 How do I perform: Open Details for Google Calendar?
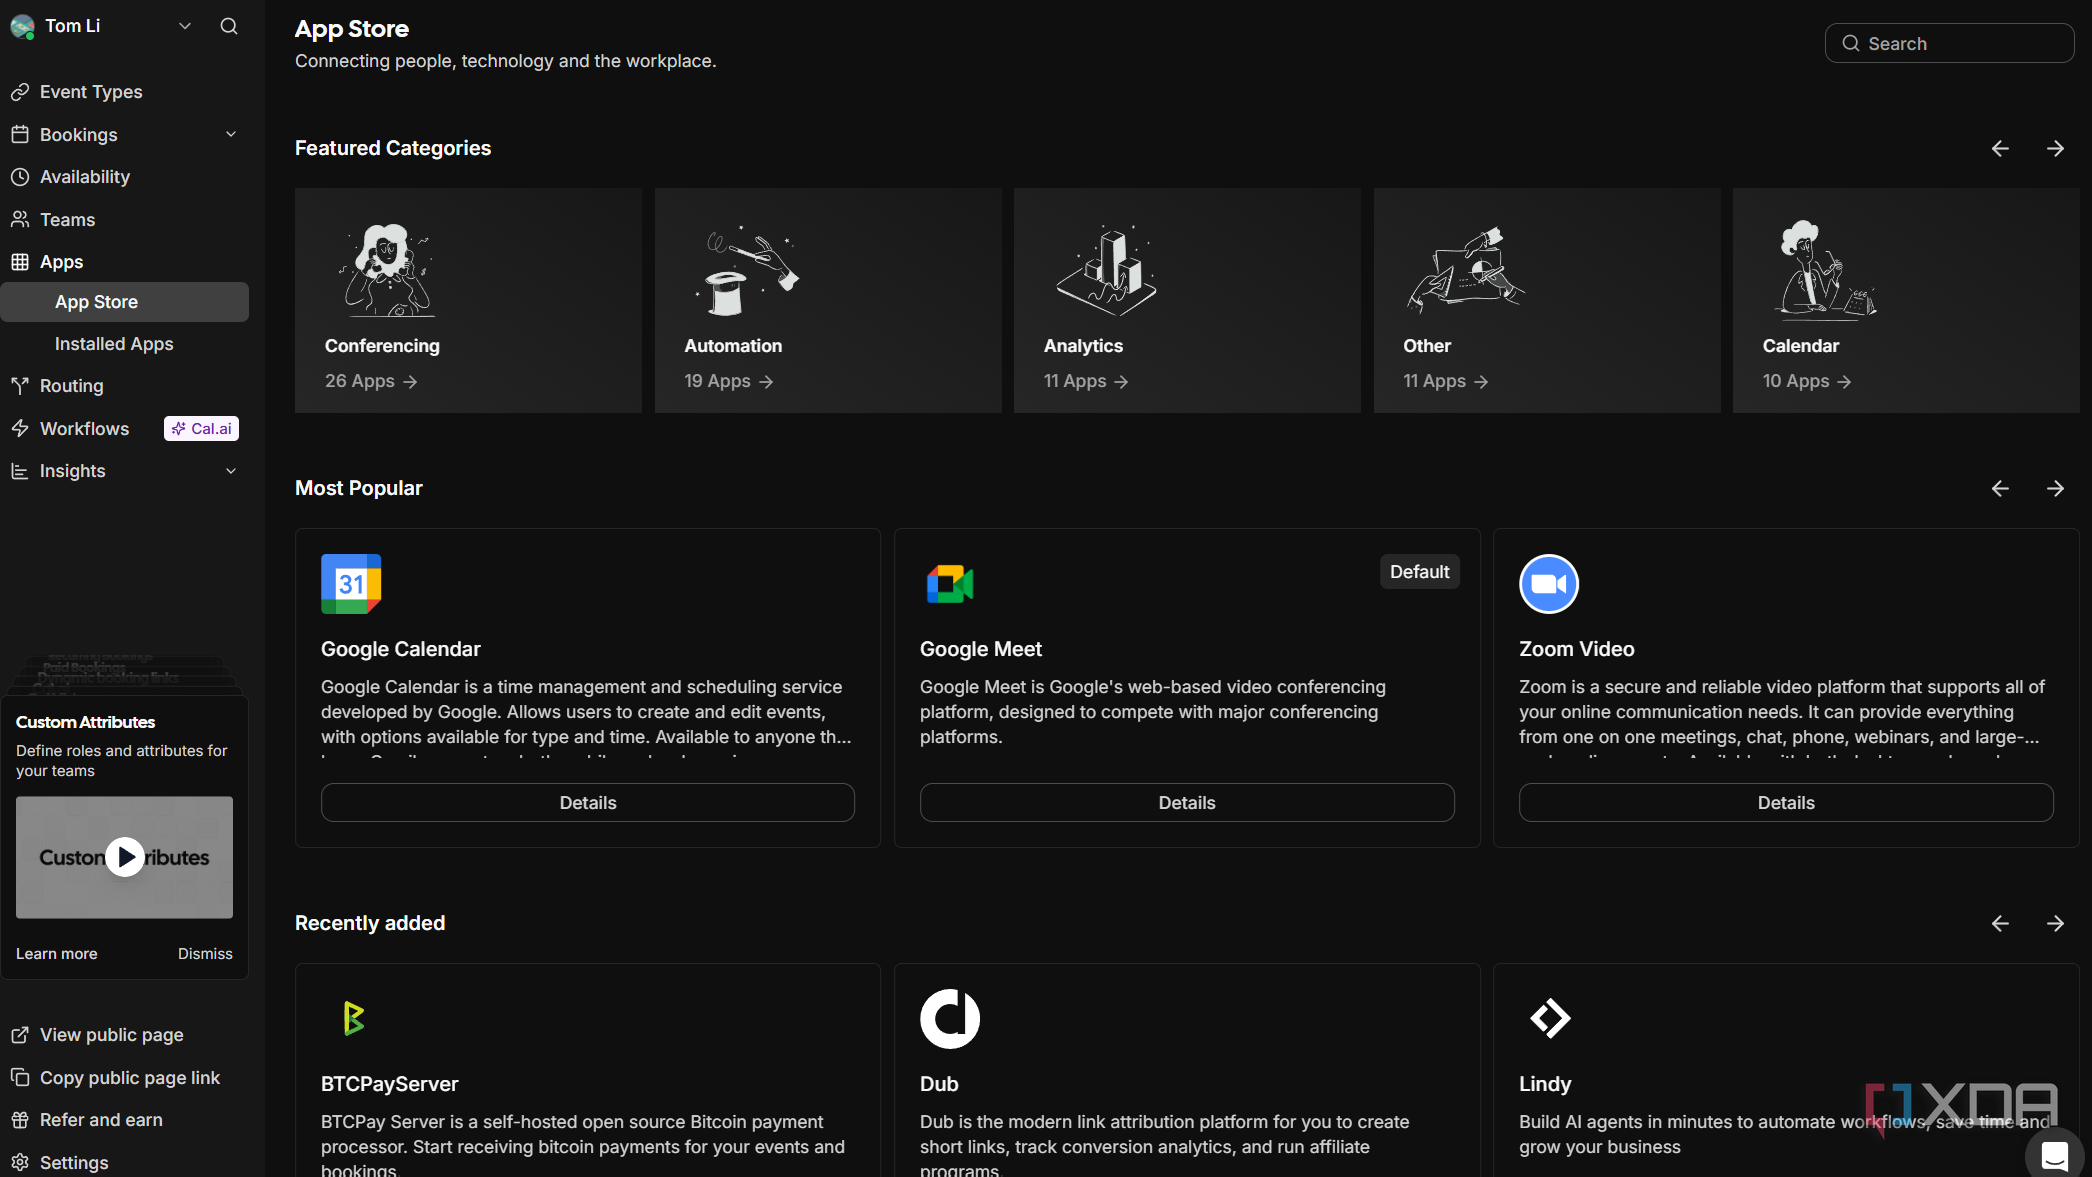pos(588,803)
